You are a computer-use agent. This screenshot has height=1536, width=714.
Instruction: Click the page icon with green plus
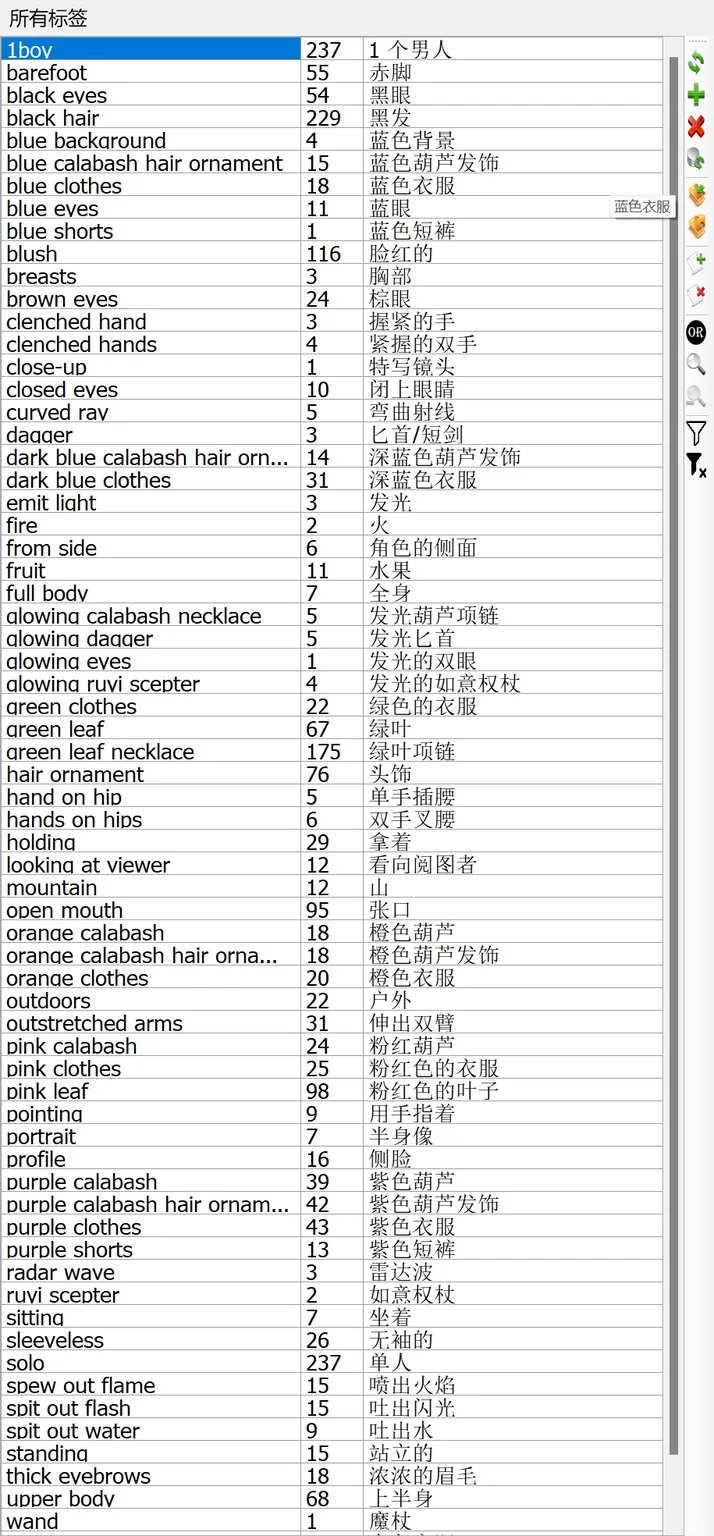pyautogui.click(x=696, y=263)
